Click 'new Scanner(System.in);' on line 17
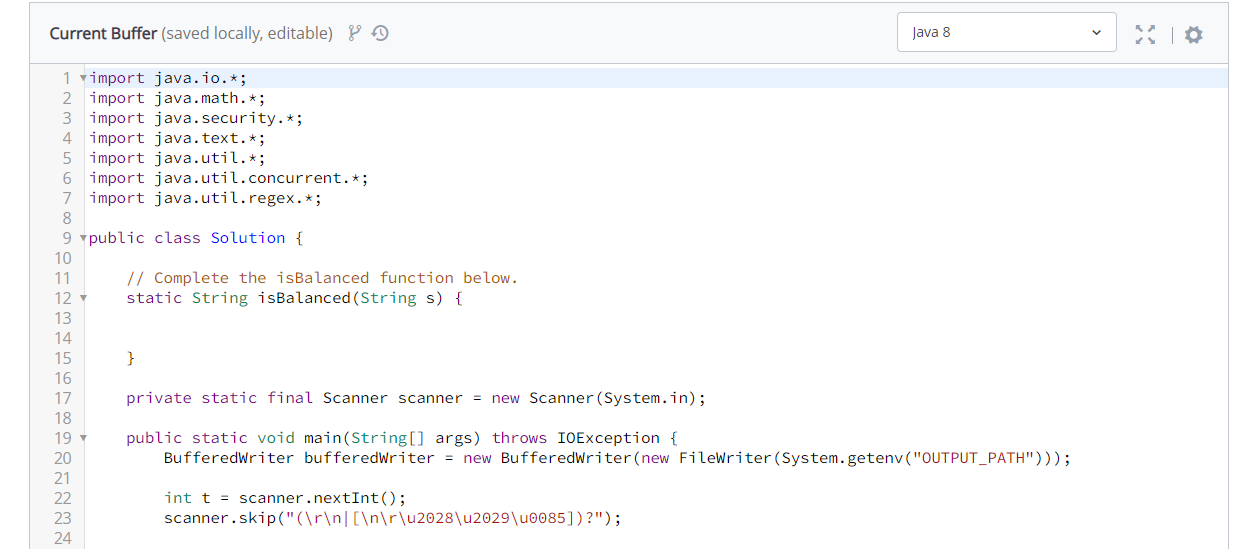This screenshot has height=549, width=1237. pyautogui.click(x=599, y=398)
